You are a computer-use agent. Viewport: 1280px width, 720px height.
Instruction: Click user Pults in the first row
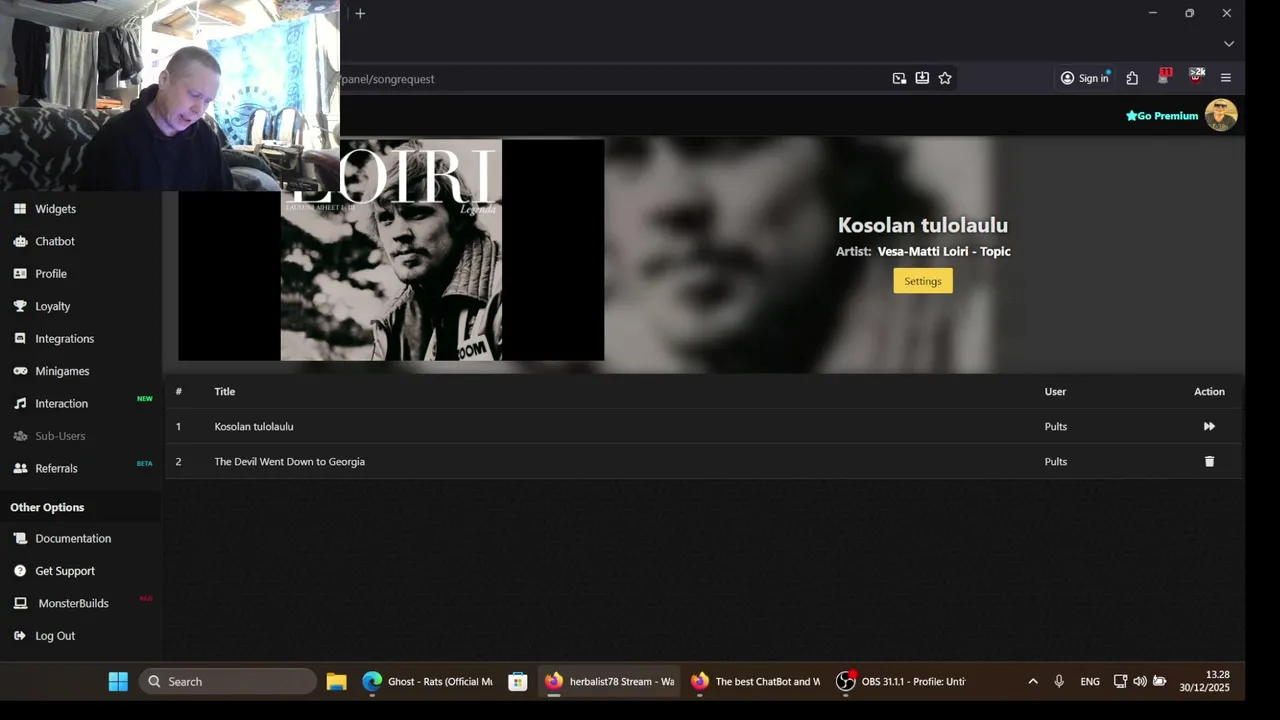click(1056, 426)
